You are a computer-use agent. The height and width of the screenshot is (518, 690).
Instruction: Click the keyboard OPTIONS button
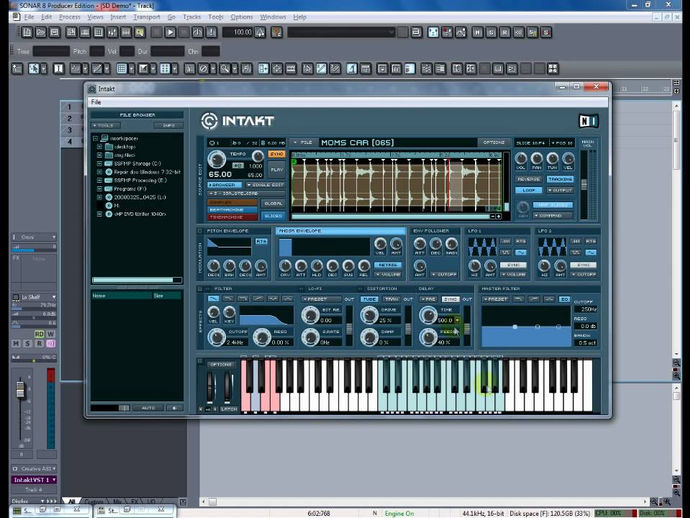[221, 364]
